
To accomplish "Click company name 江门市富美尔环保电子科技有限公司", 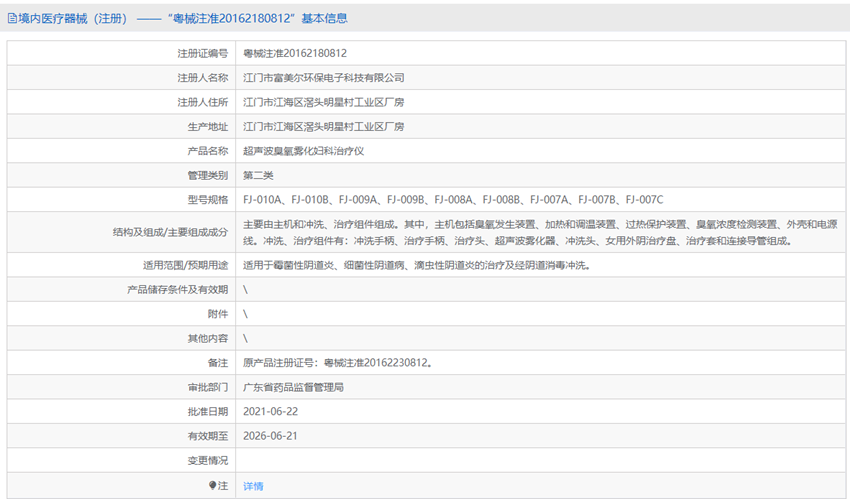I will 324,77.
